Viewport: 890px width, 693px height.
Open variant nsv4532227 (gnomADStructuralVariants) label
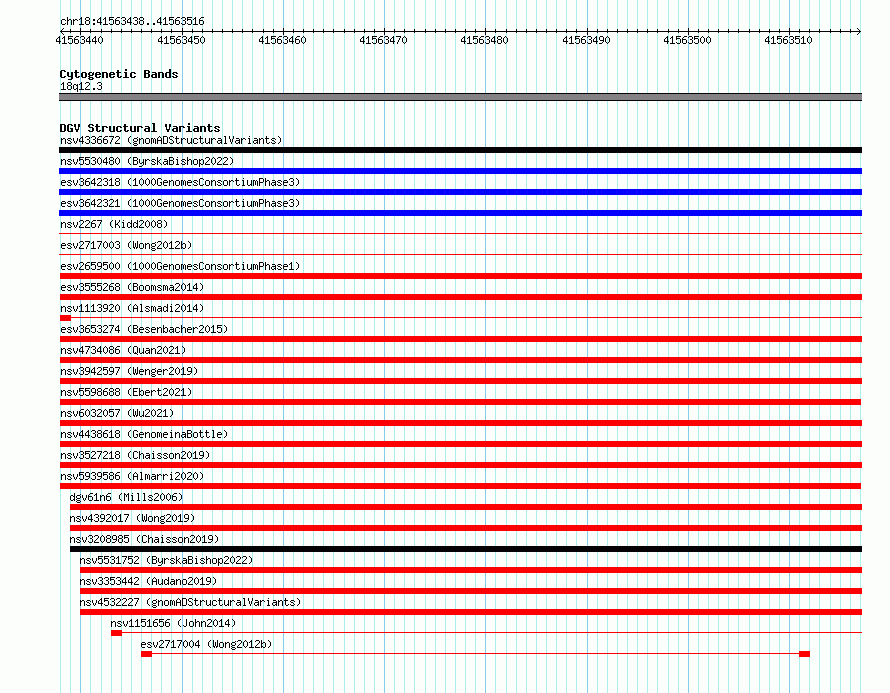(x=190, y=602)
